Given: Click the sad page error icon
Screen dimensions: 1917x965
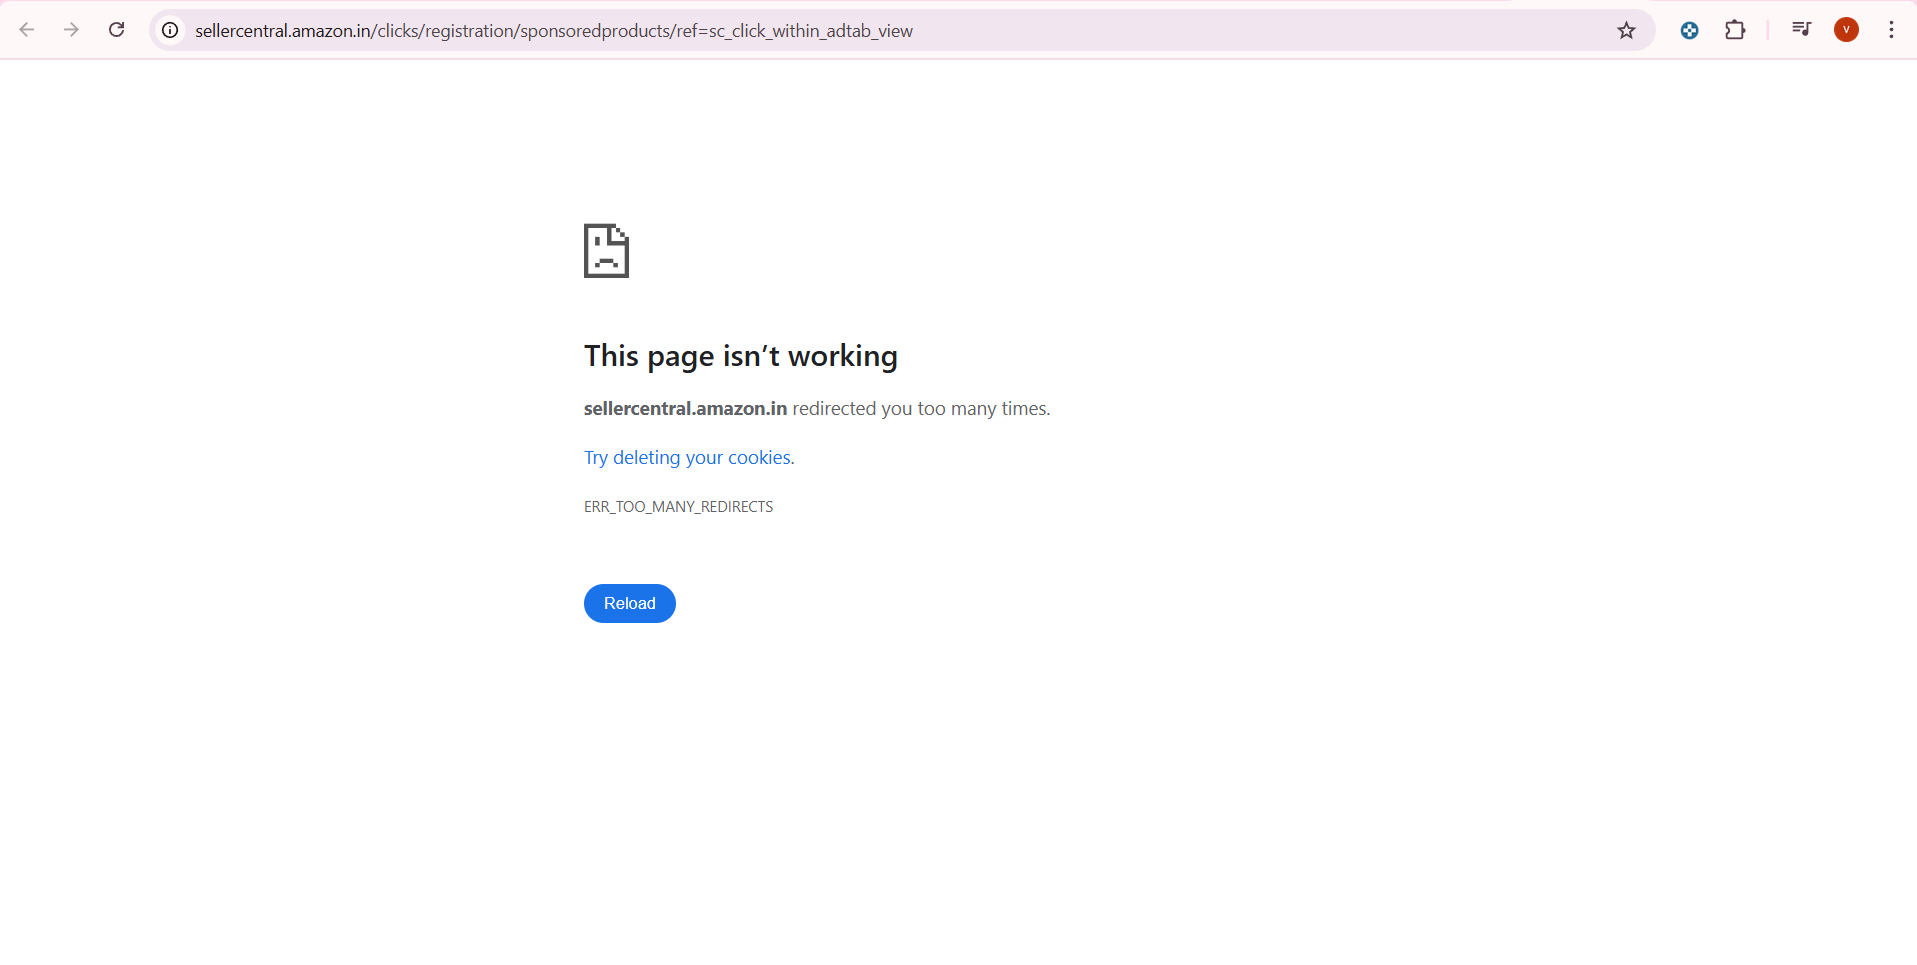Looking at the screenshot, I should pyautogui.click(x=607, y=251).
